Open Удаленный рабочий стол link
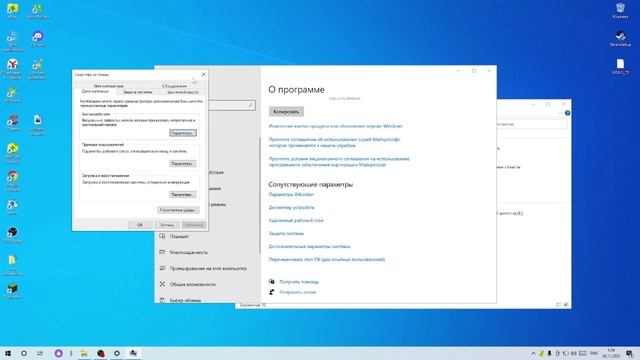Screen dimensions: 640x360 (x=296, y=220)
